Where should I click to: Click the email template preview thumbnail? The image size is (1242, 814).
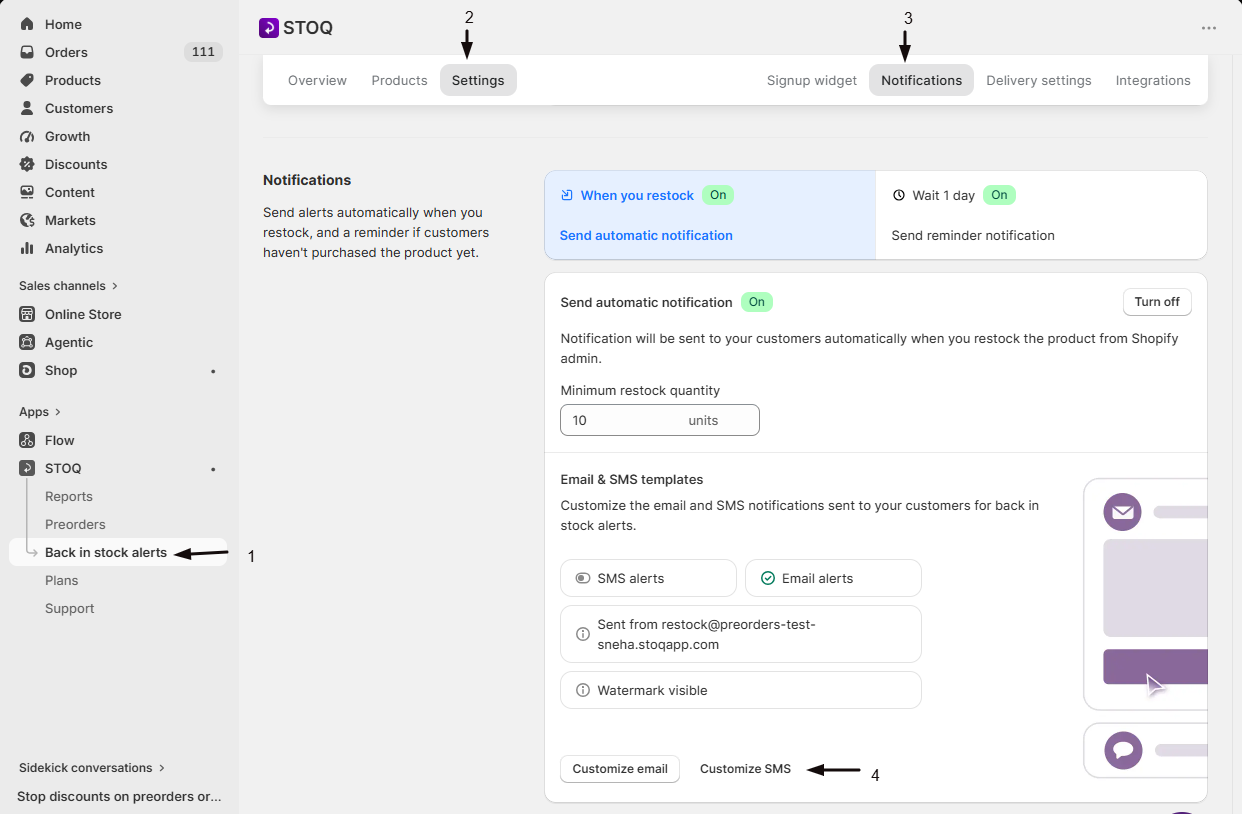pyautogui.click(x=1146, y=593)
